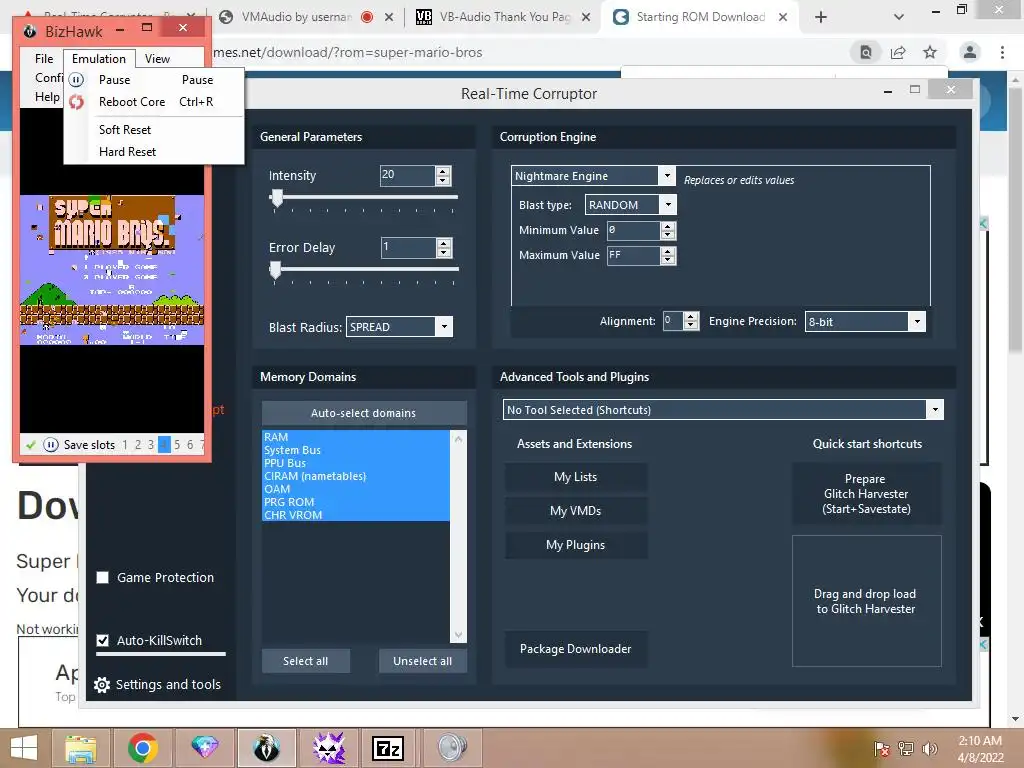Click the green checkmark in BizHawk status bar
This screenshot has width=1024, height=768.
tap(30, 445)
